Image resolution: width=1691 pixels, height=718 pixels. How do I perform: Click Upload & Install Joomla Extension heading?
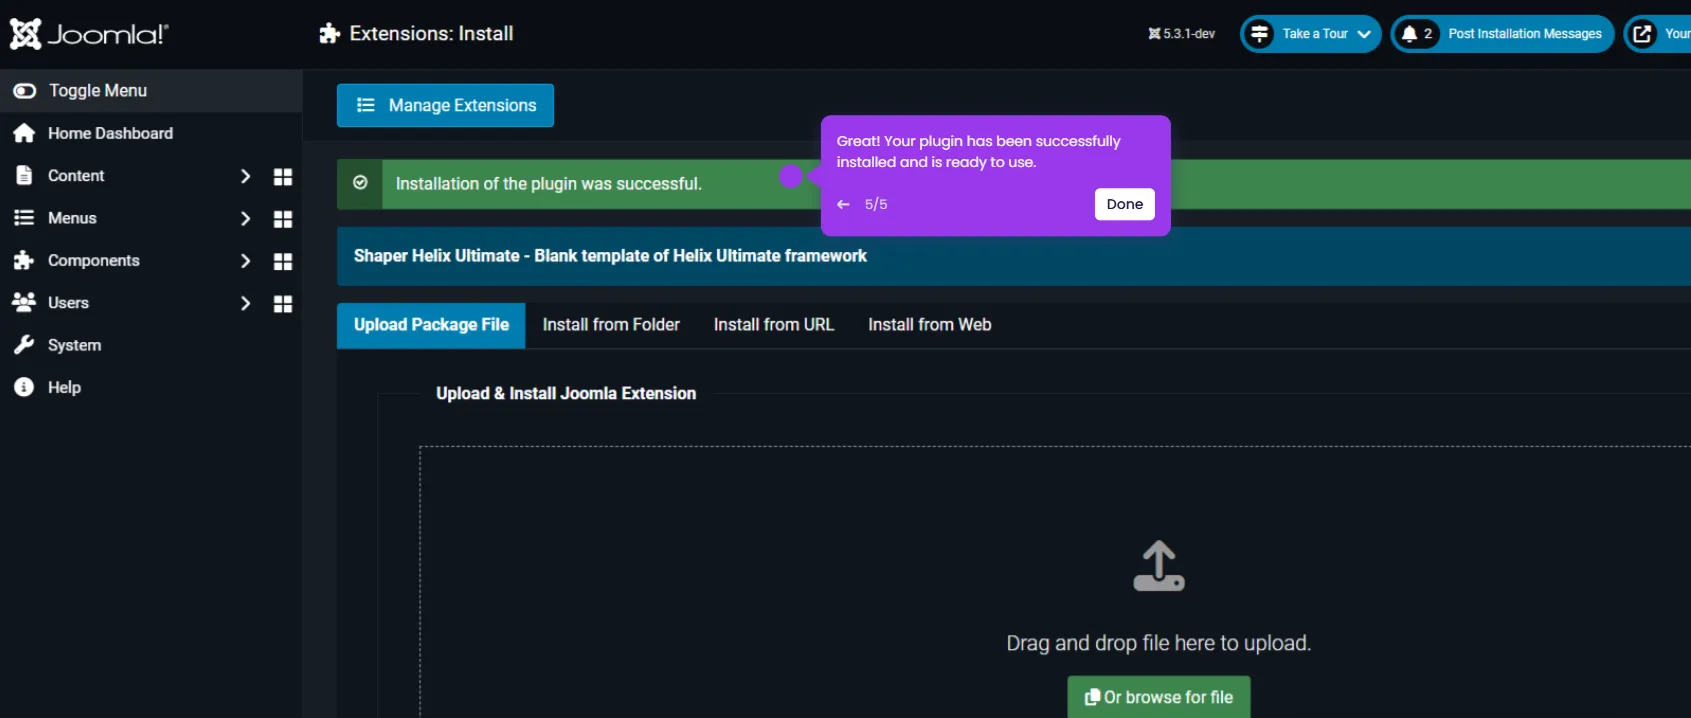566,394
